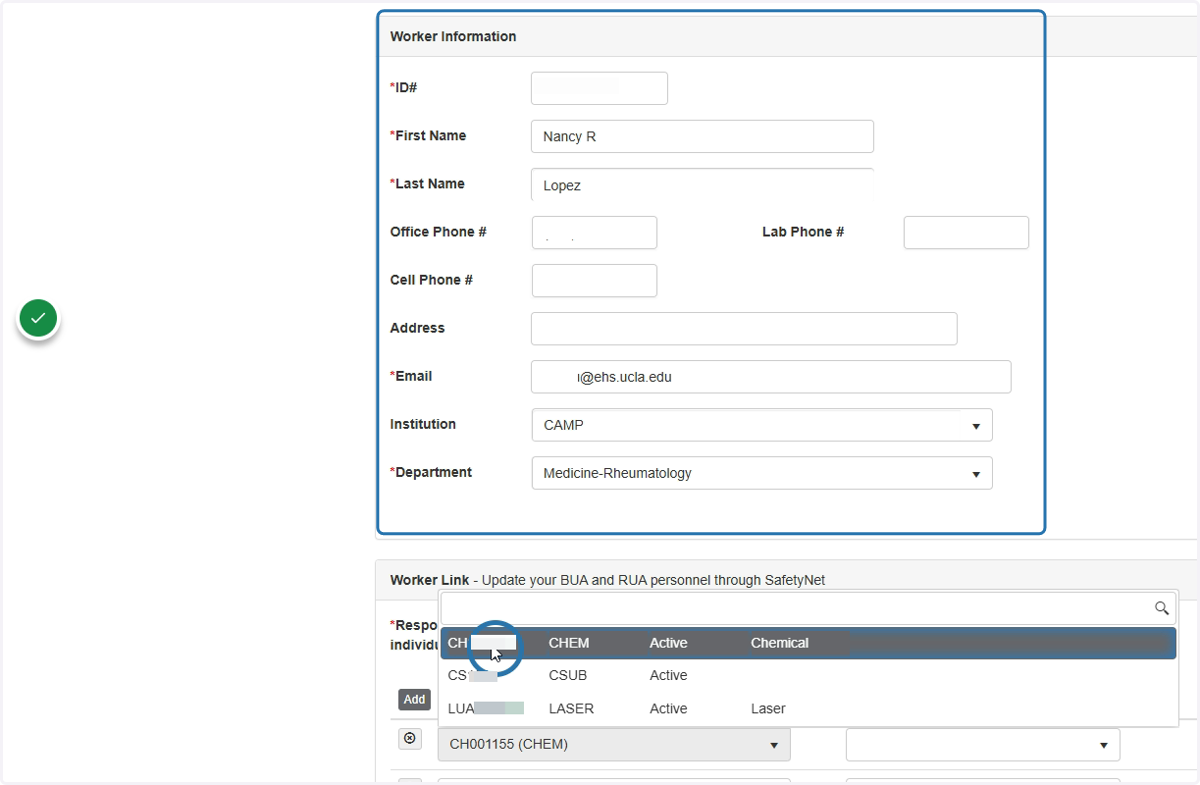
Task: Click the ID# input field
Action: click(x=599, y=88)
